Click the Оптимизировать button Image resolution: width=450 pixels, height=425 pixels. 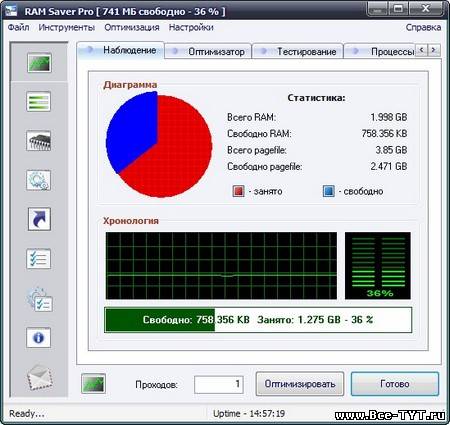[x=300, y=384]
